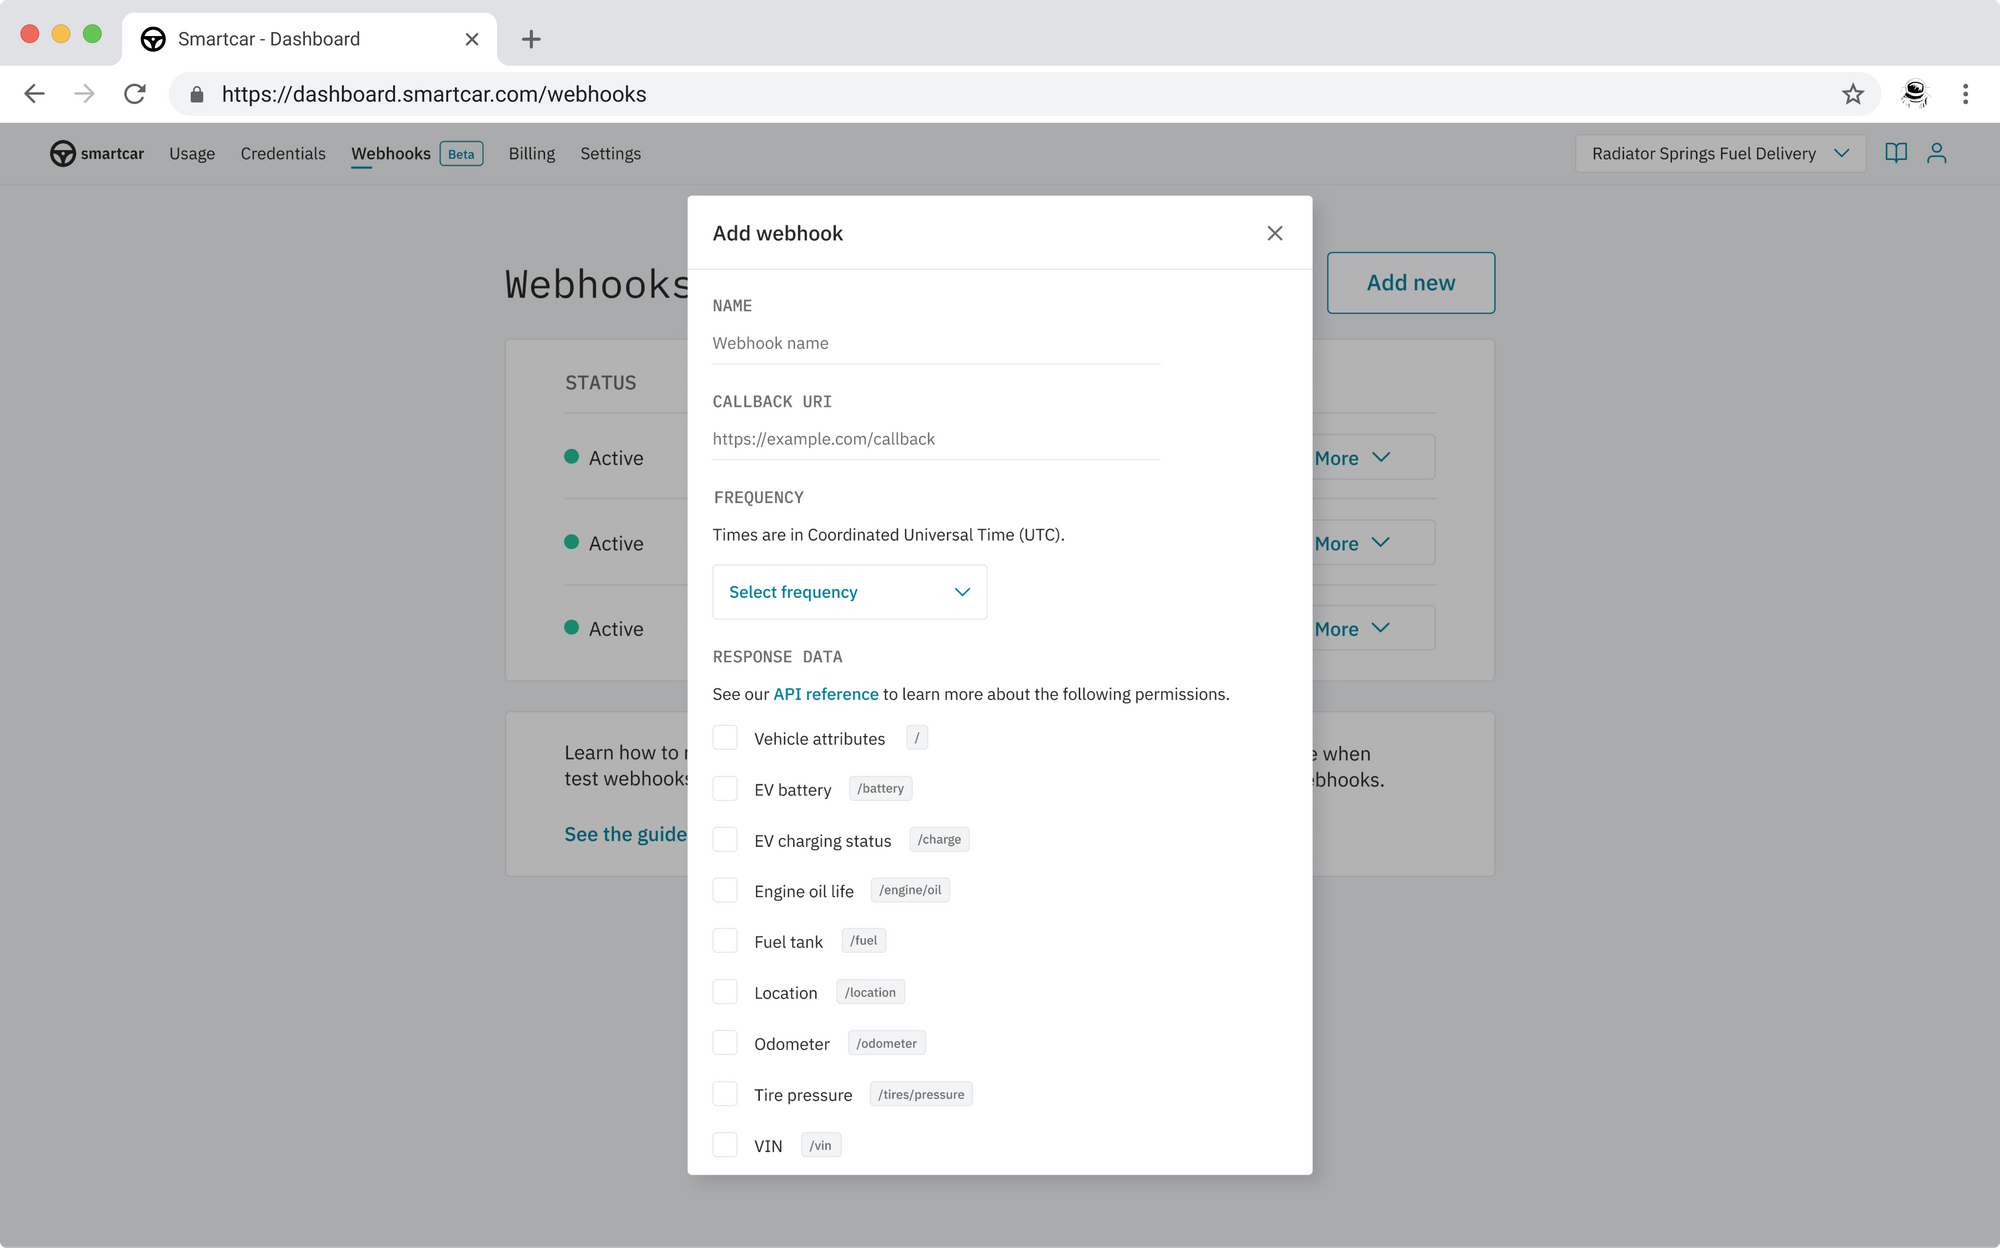Viewport: 2000px width, 1248px height.
Task: Click the browser back arrow
Action: pos(34,93)
